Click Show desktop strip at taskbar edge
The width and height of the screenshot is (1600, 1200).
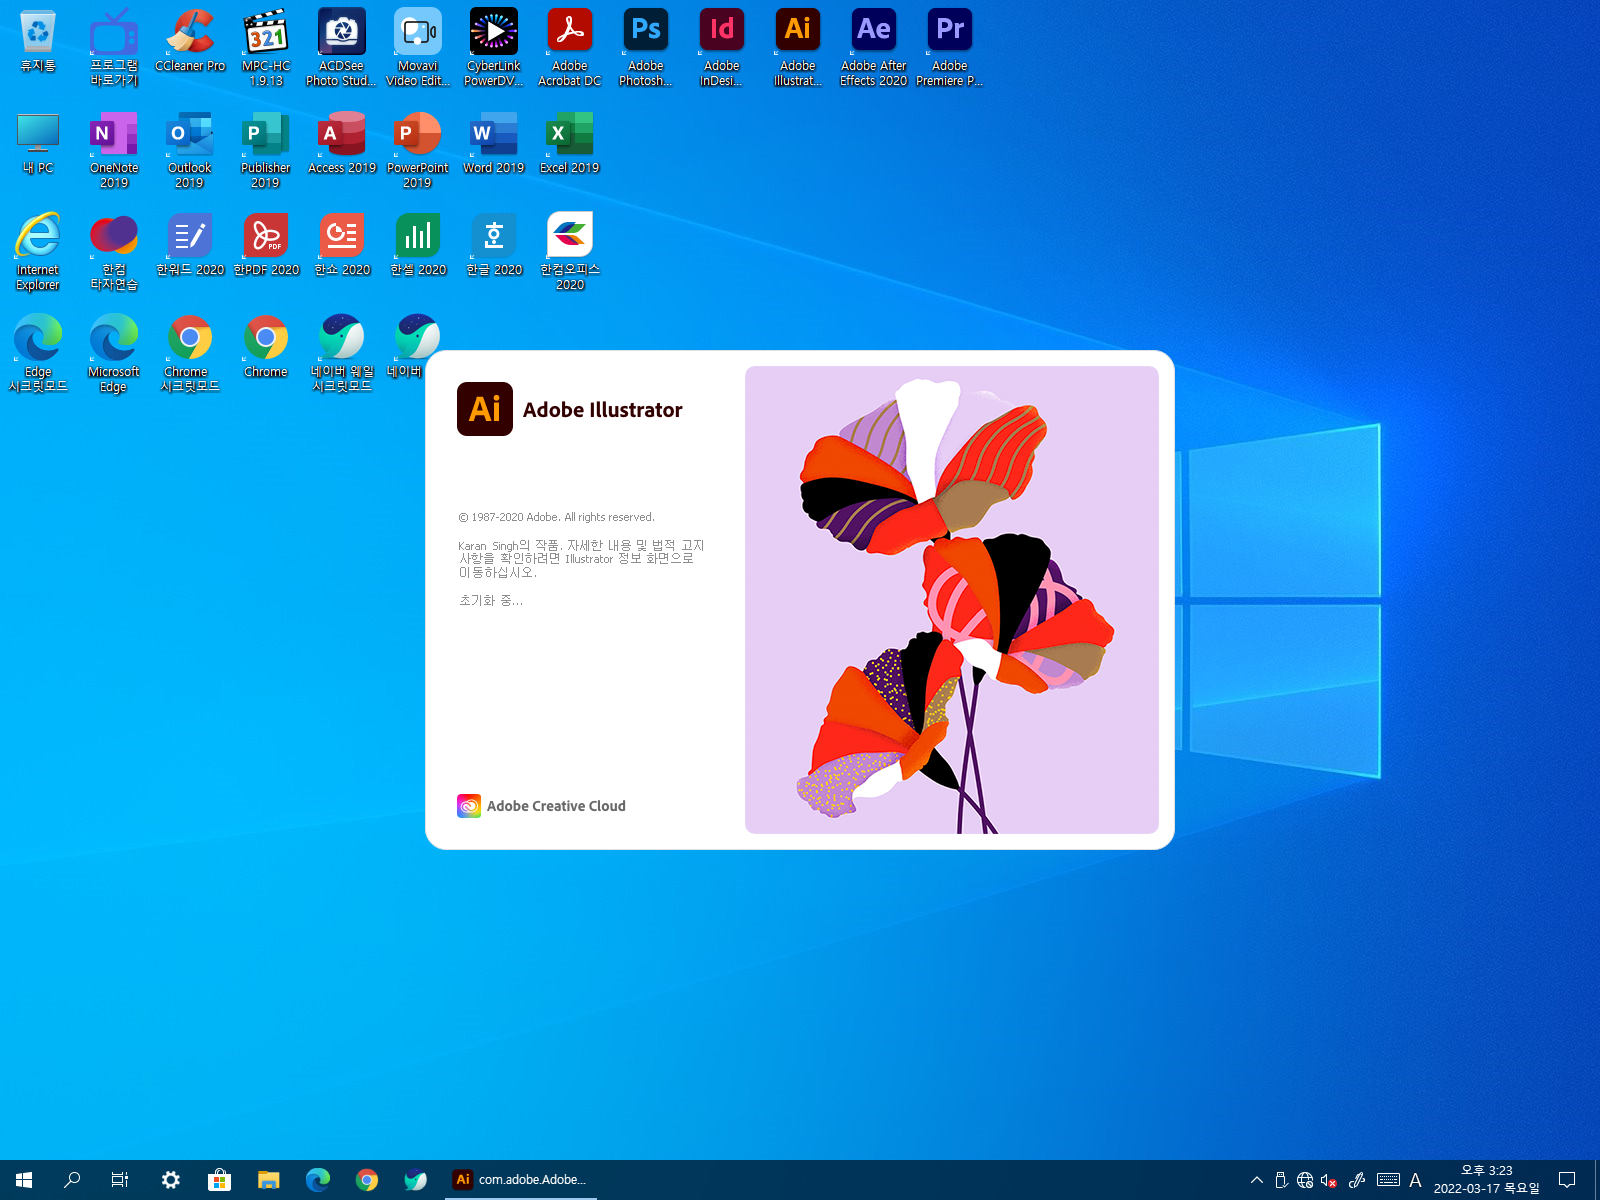click(x=1596, y=1180)
